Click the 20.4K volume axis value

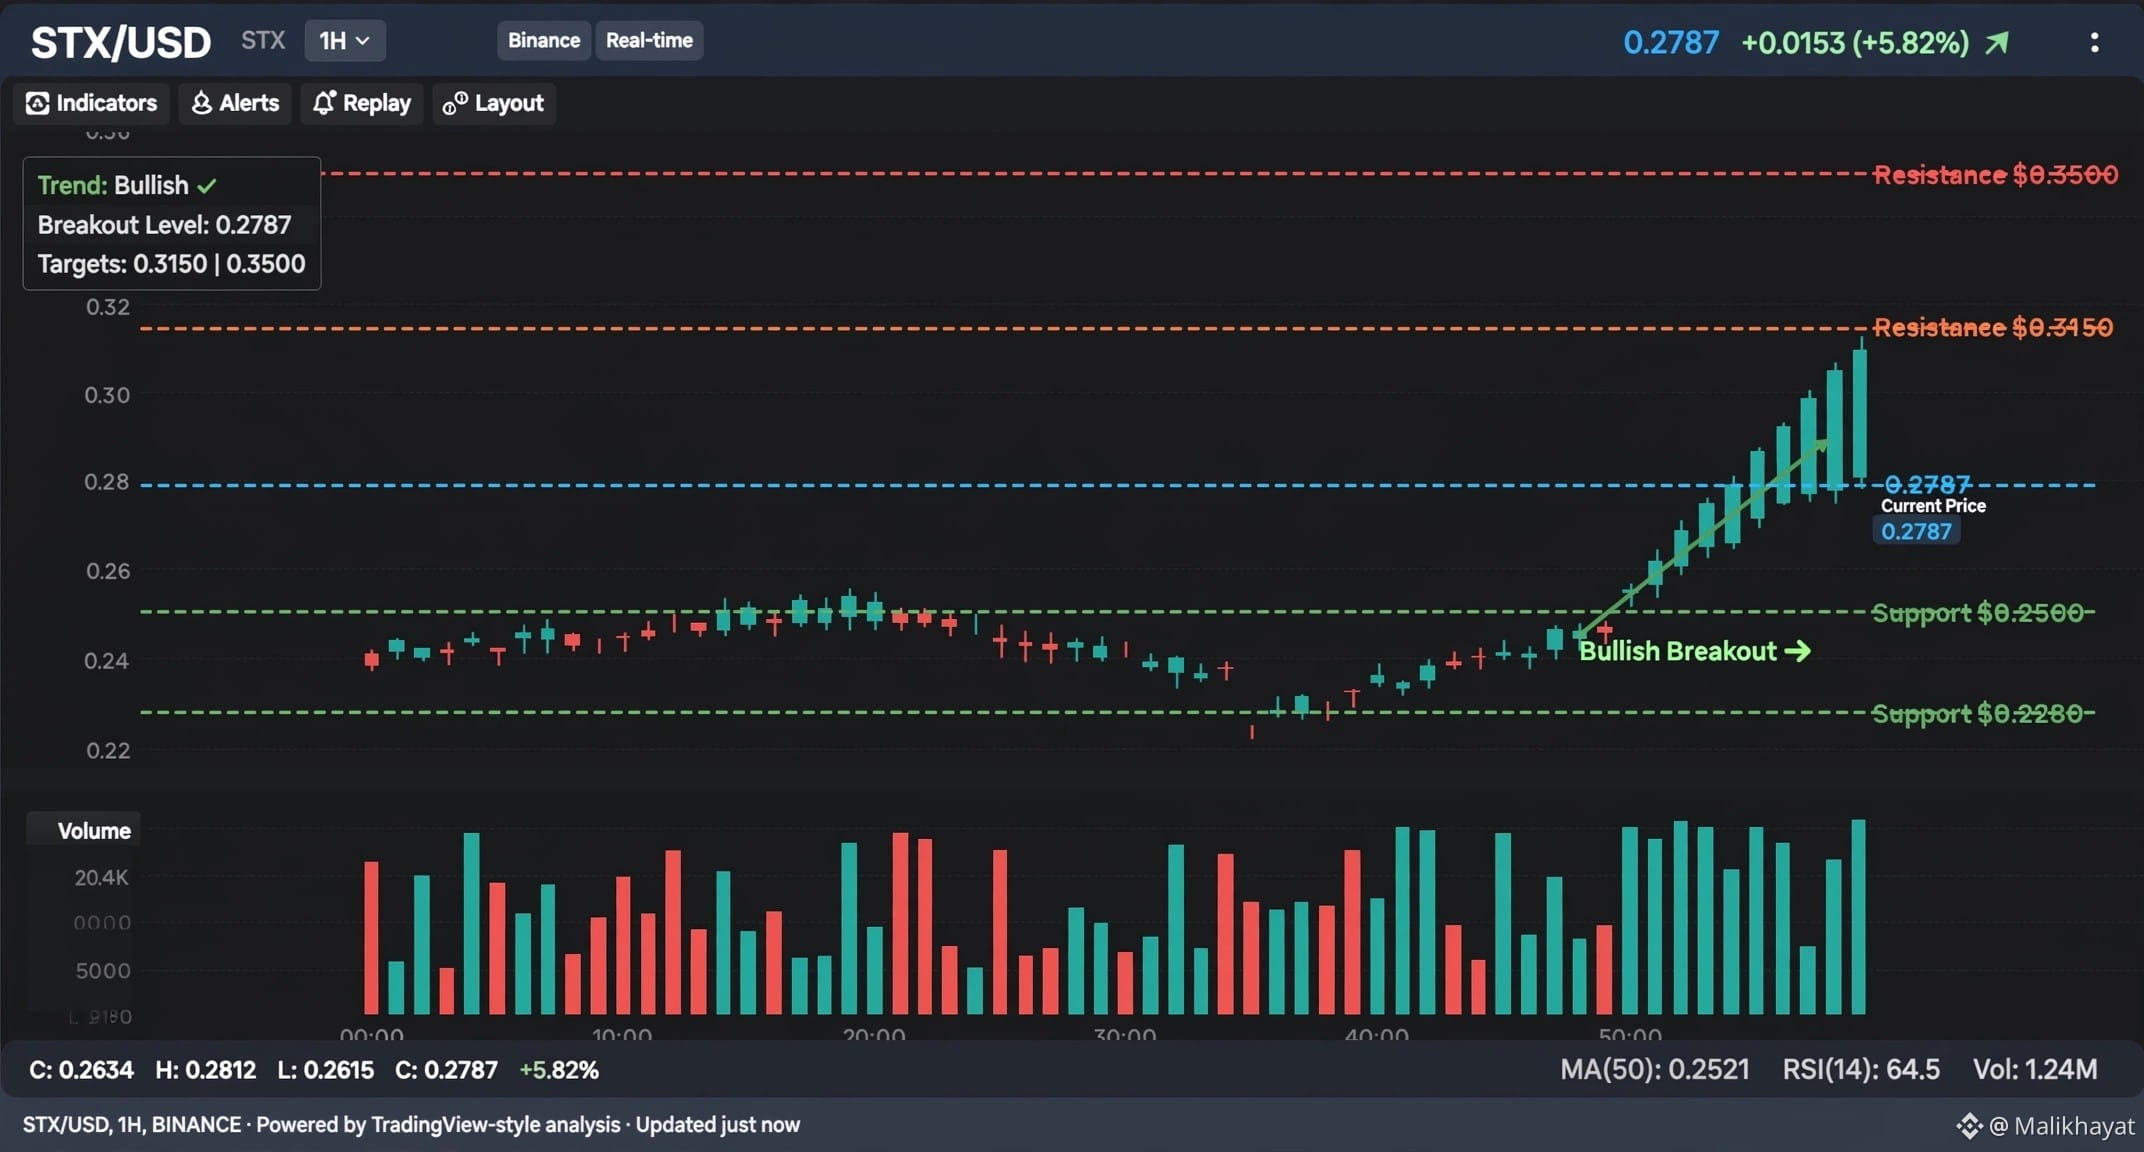click(101, 878)
